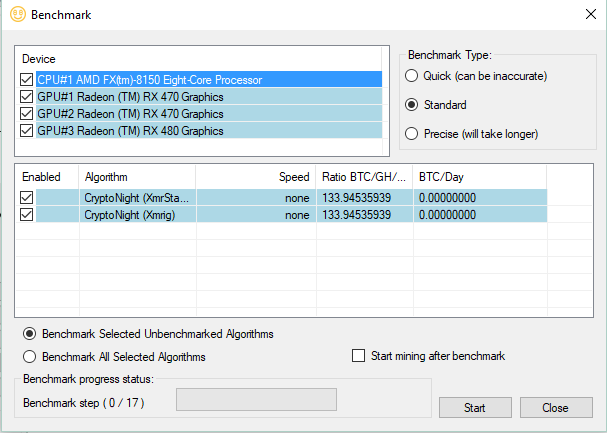Select Benchmark All Selected Algorithms option
Viewport: 607px width, 433px height.
point(29,357)
